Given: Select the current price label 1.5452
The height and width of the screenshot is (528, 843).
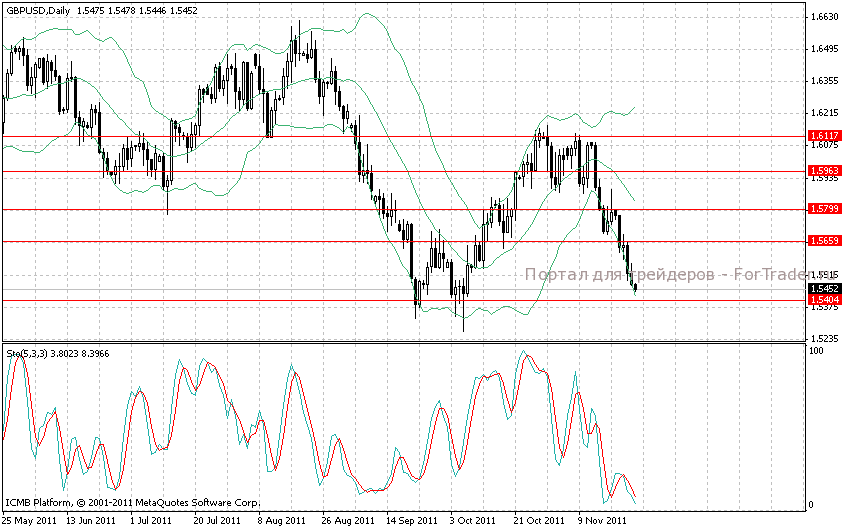Looking at the screenshot, I should (x=823, y=289).
